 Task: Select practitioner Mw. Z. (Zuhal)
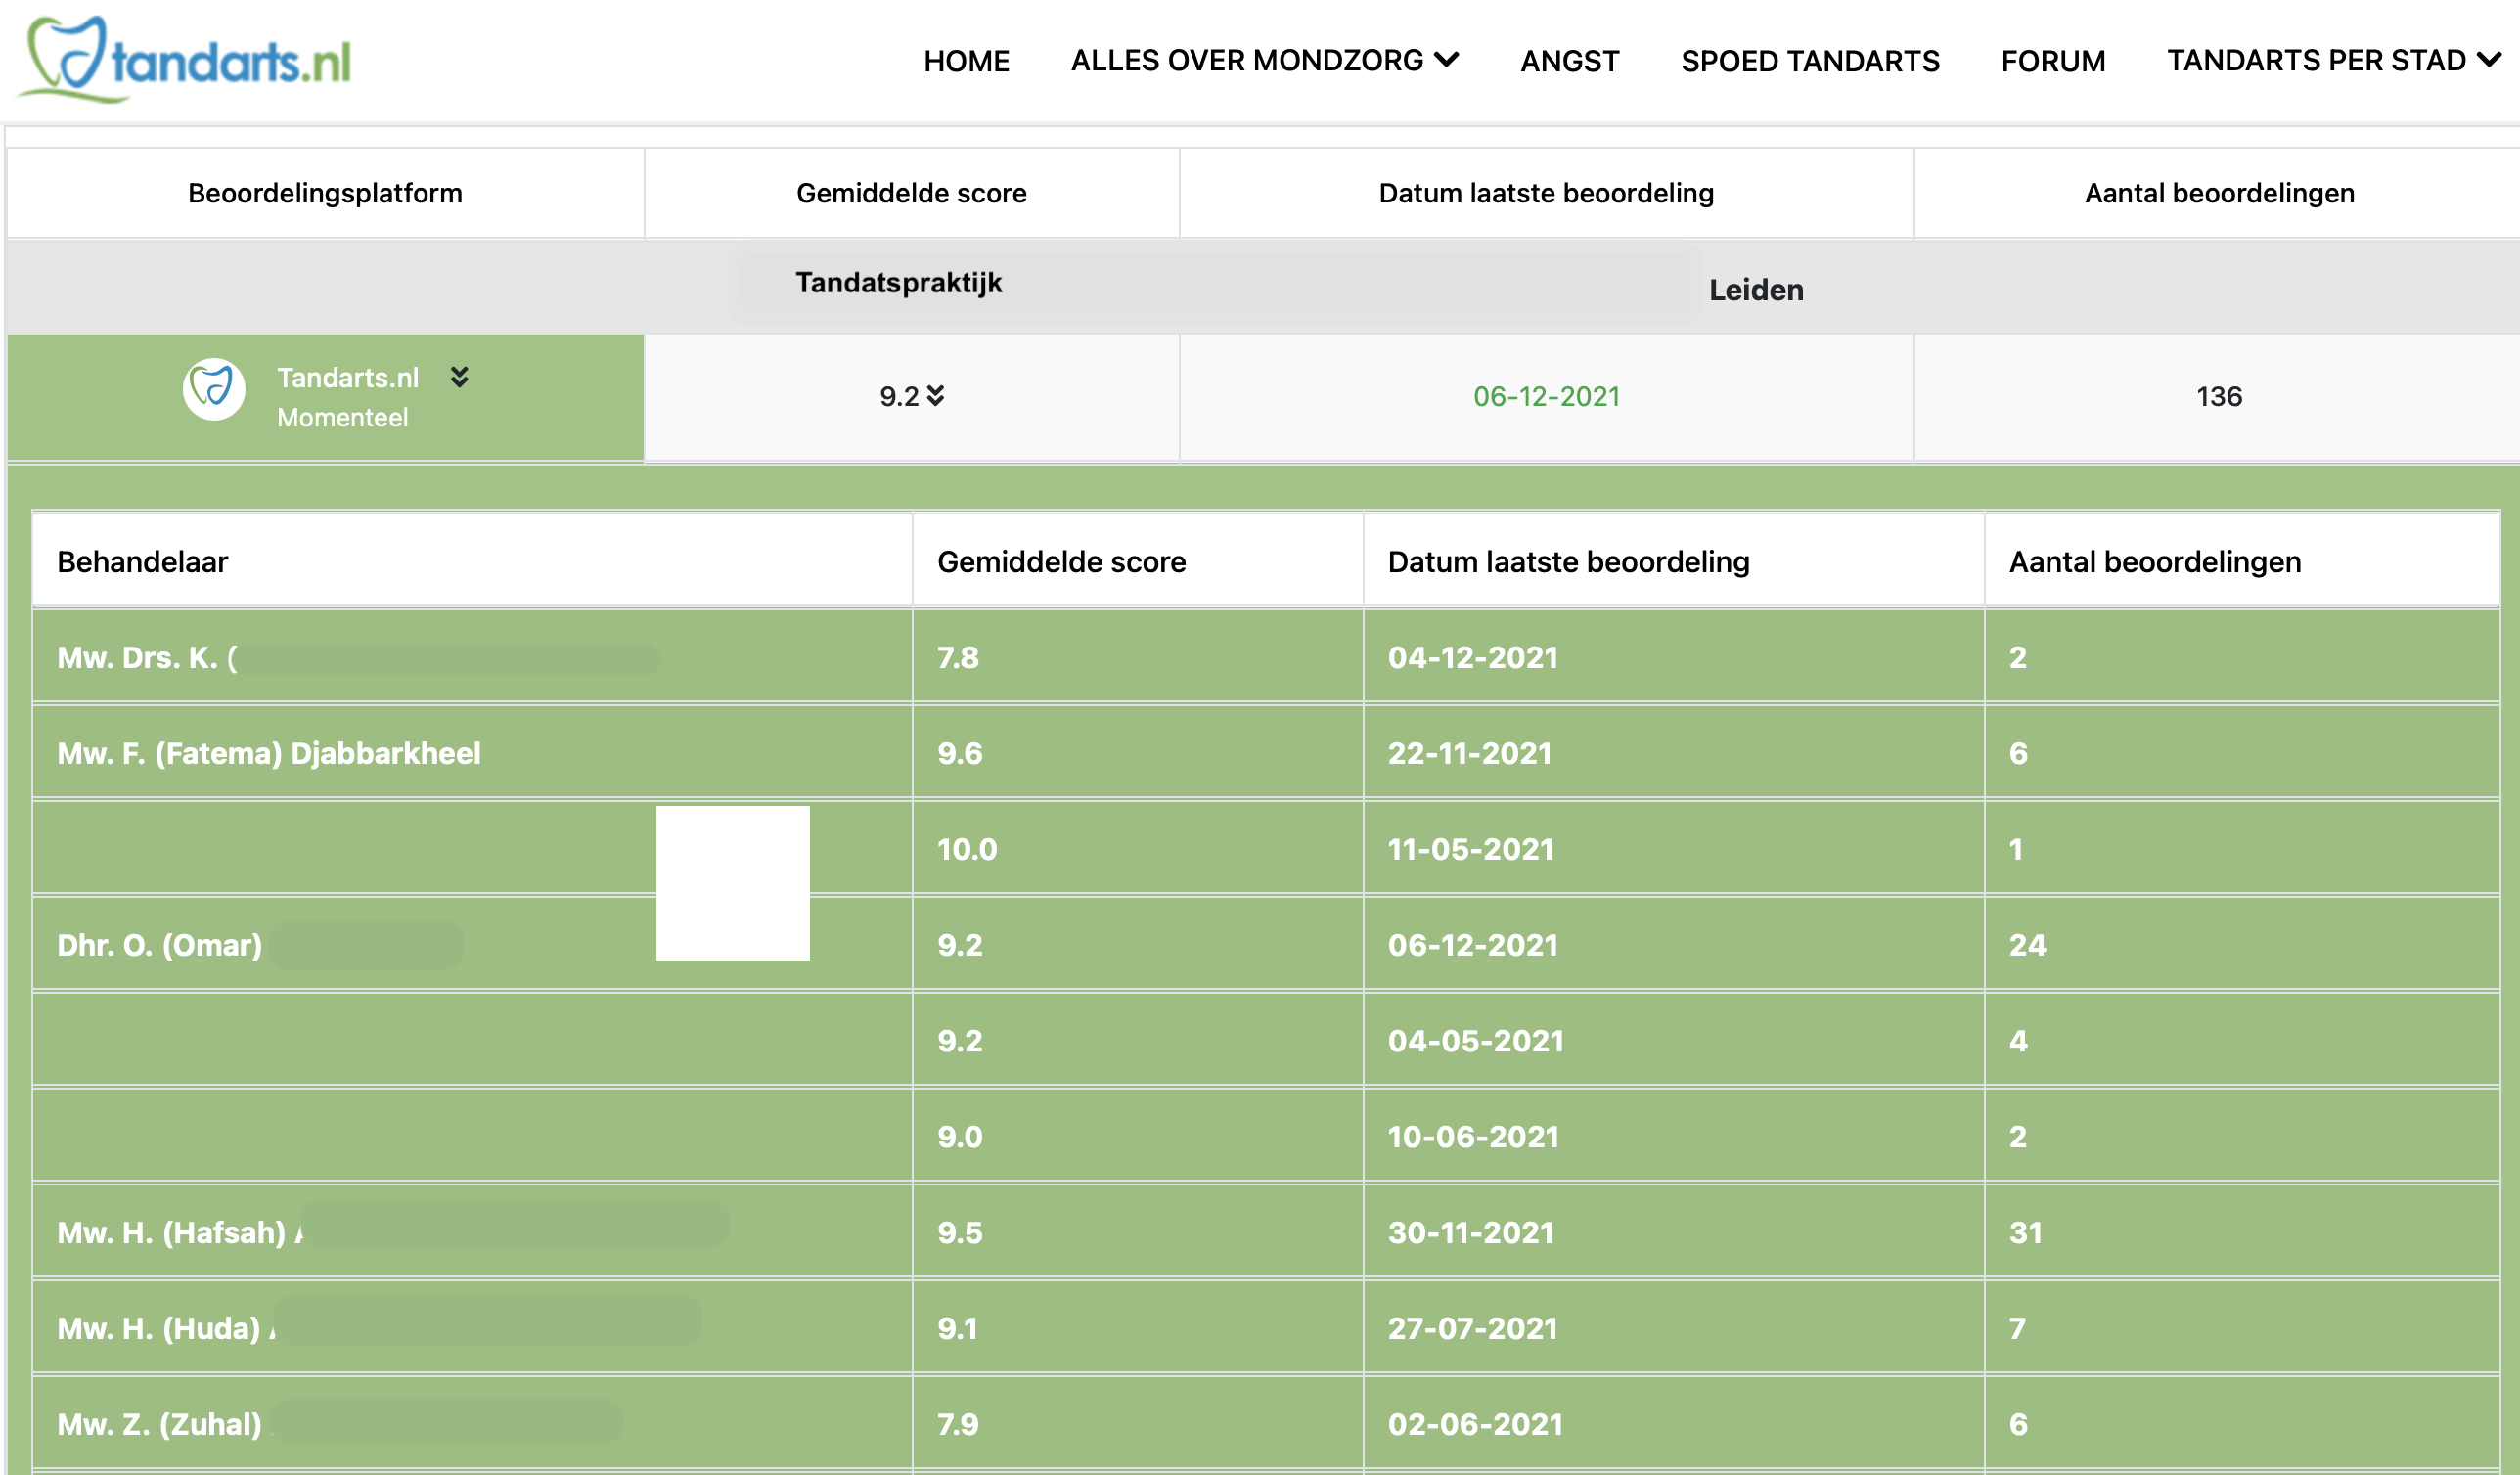[x=159, y=1424]
